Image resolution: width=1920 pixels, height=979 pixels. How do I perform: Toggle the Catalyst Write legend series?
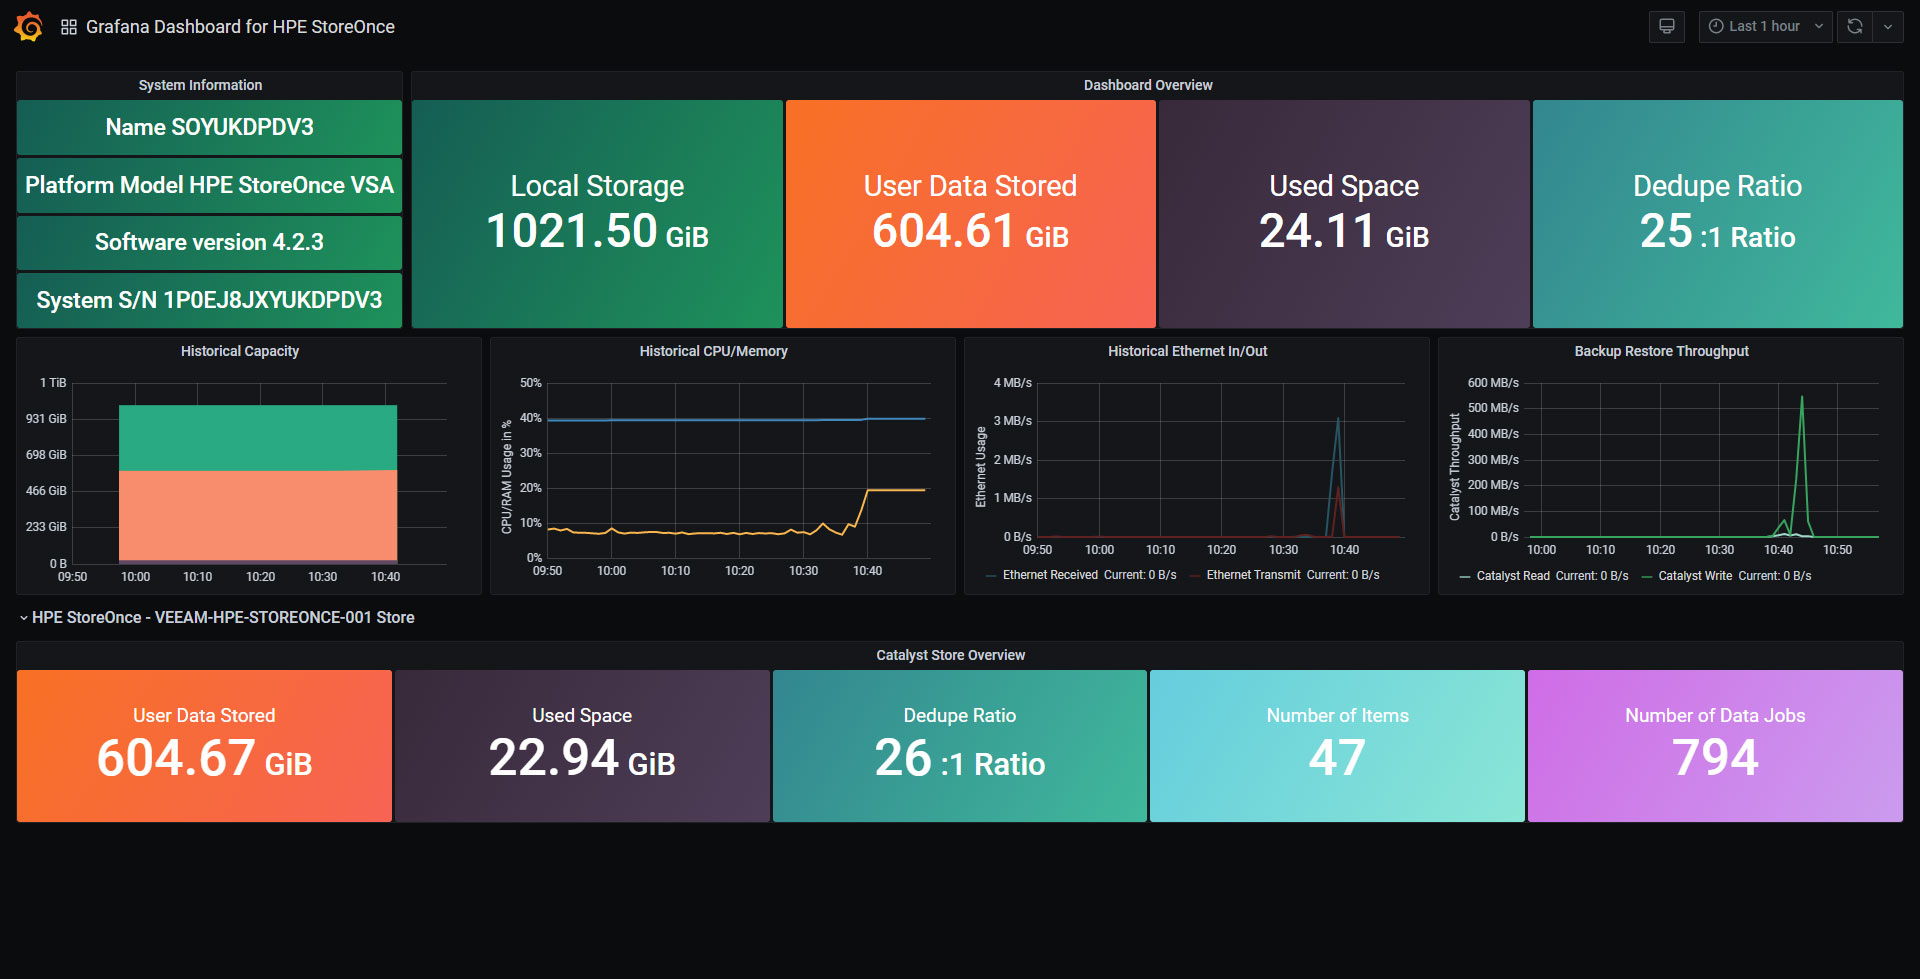click(1695, 576)
